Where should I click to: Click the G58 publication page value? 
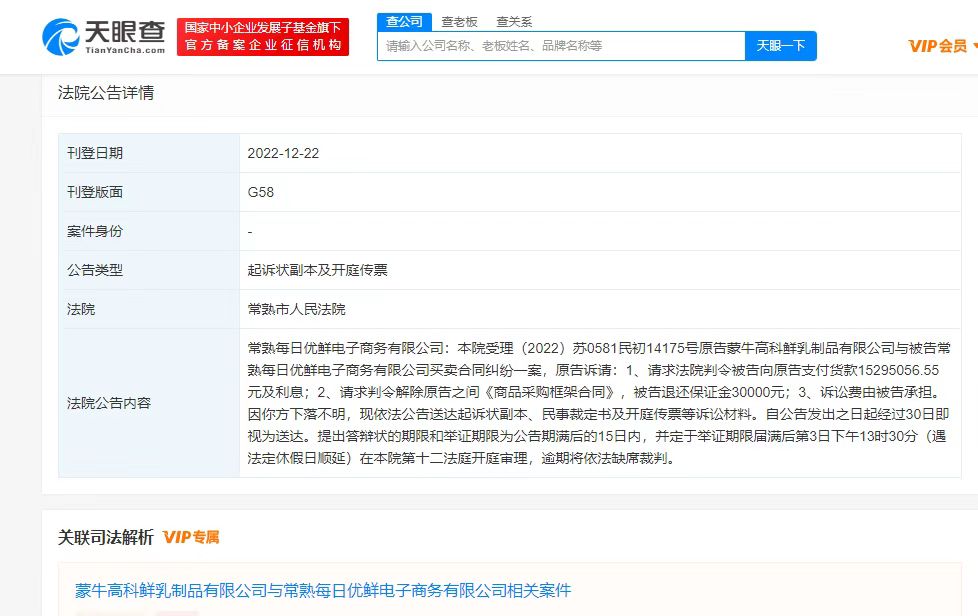tap(260, 192)
